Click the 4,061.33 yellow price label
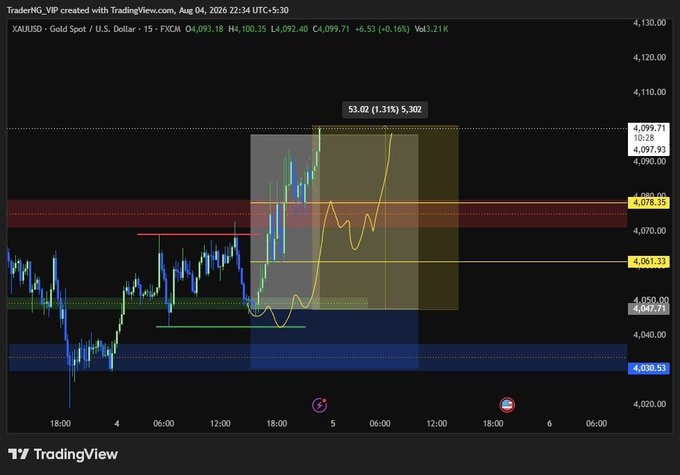 (x=649, y=261)
